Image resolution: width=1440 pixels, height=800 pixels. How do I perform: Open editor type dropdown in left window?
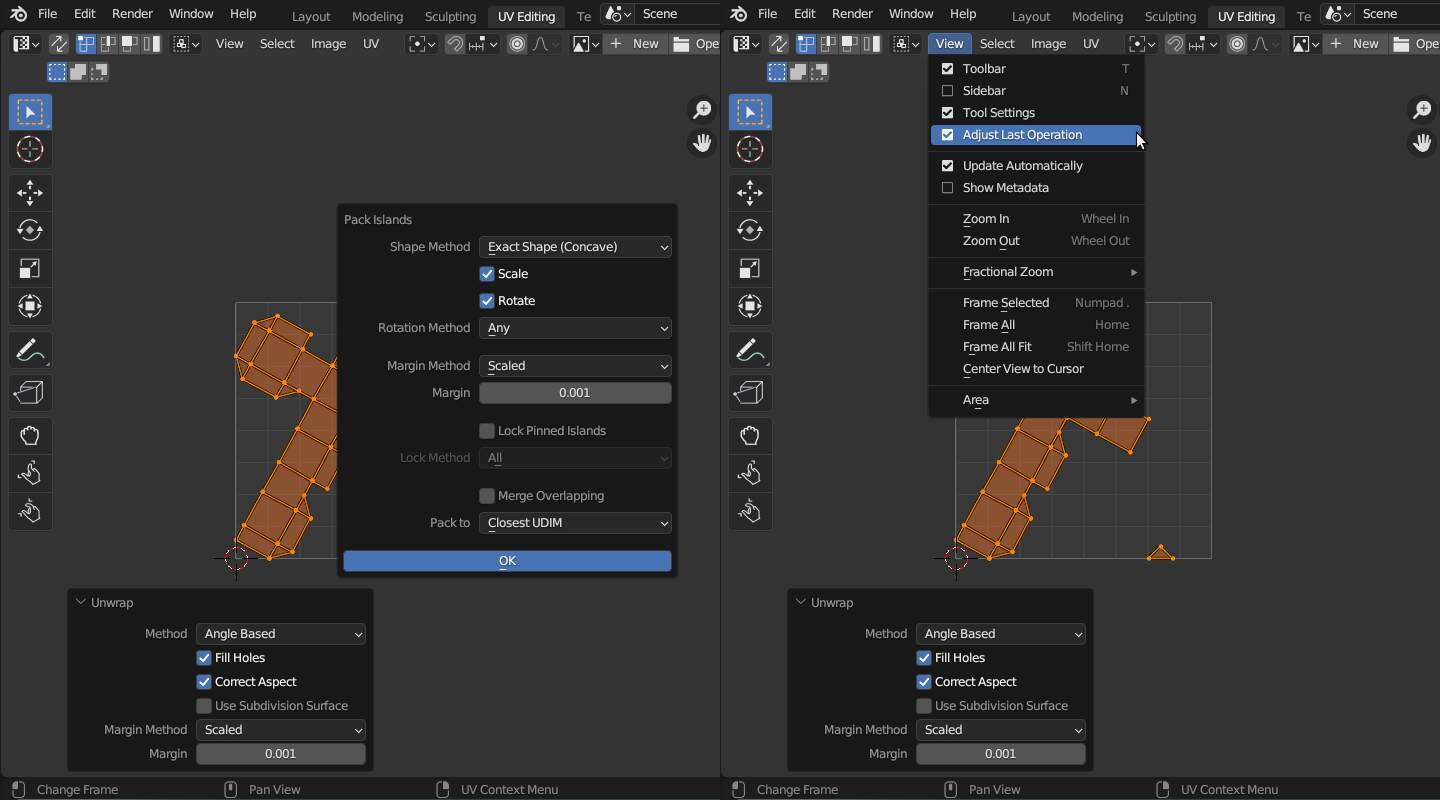[x=25, y=44]
